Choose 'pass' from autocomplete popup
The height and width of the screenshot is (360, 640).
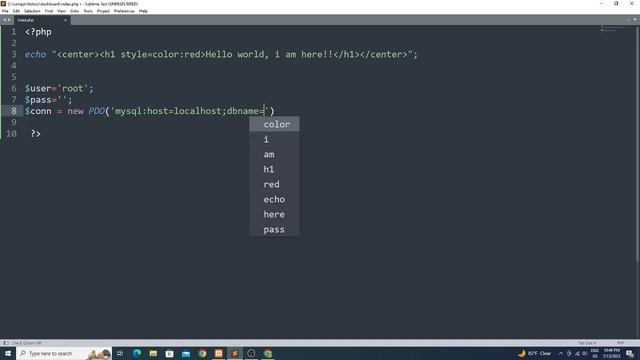pyautogui.click(x=274, y=229)
